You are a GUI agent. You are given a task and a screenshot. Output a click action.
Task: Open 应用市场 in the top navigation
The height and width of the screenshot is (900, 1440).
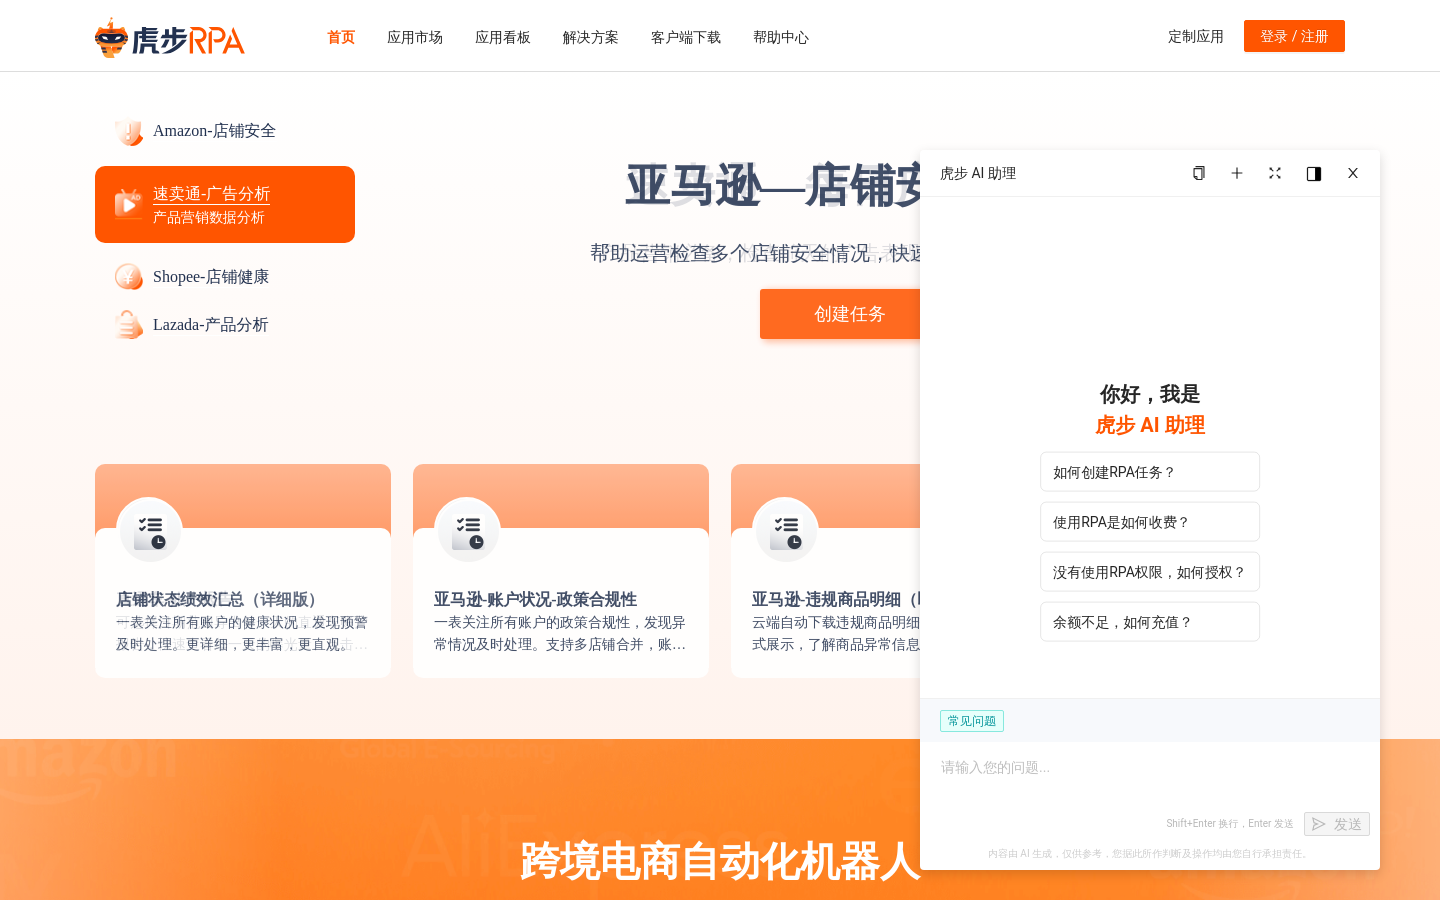coord(415,37)
